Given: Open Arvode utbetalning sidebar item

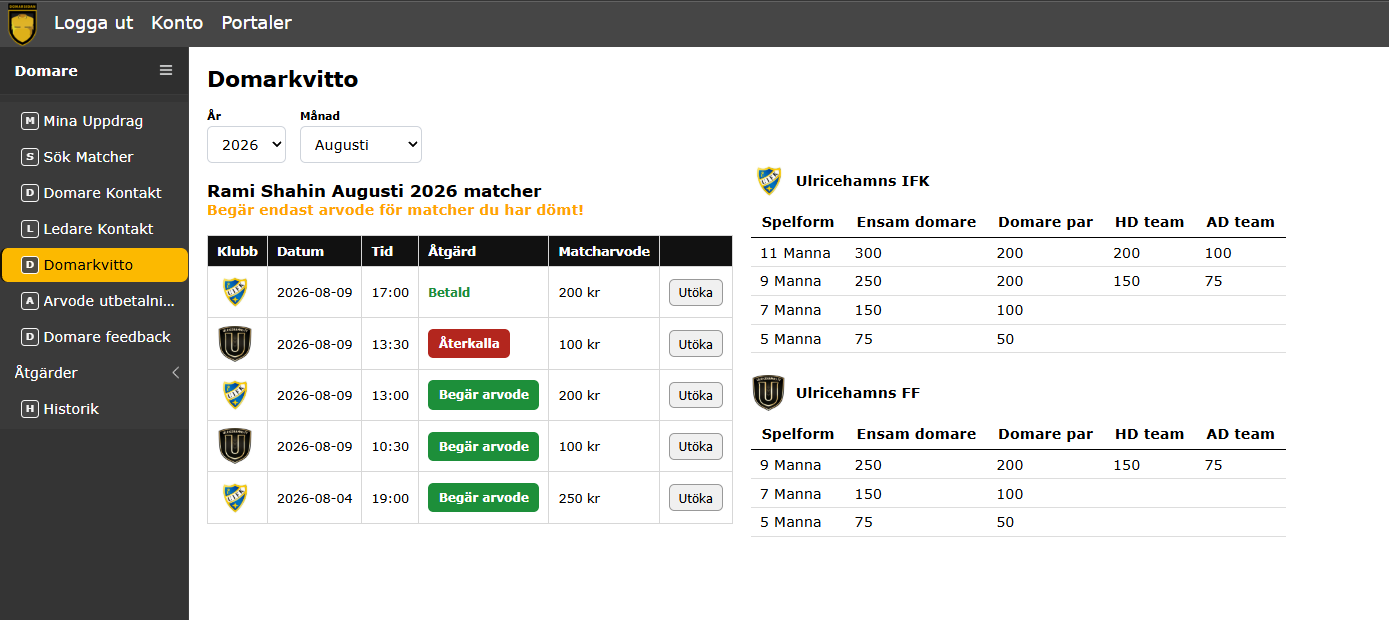Looking at the screenshot, I should tap(94, 301).
